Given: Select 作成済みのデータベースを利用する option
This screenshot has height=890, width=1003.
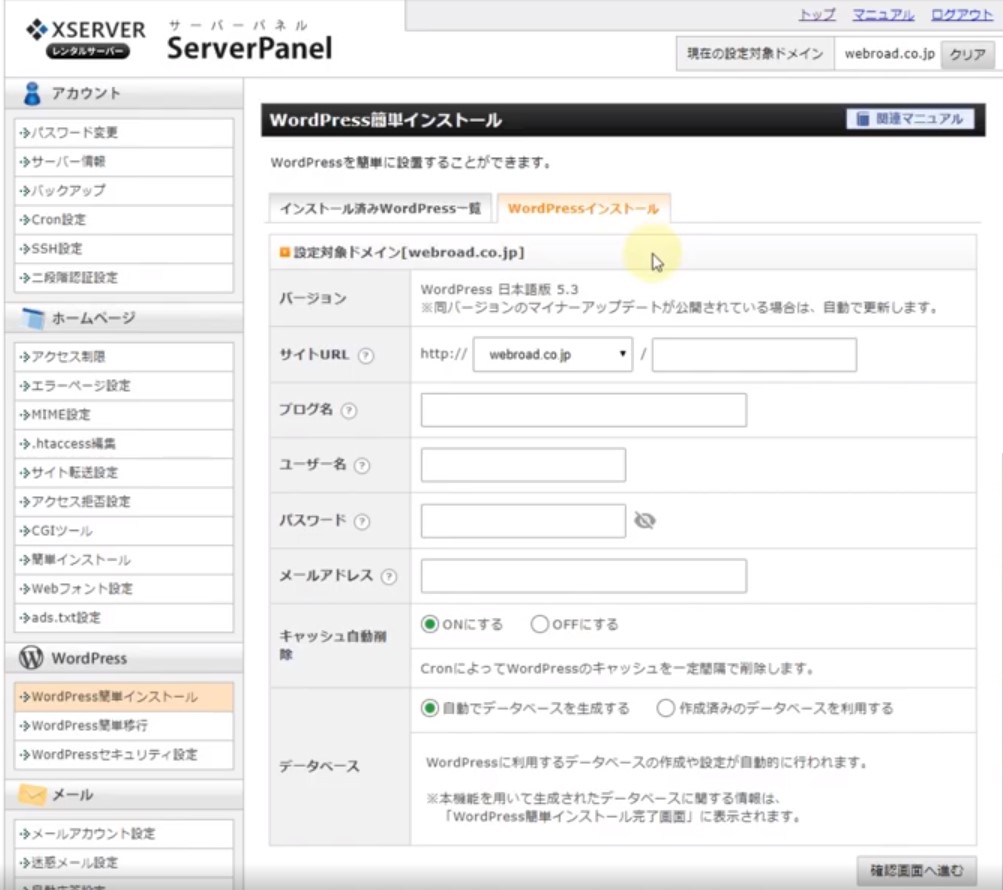Looking at the screenshot, I should pos(665,708).
